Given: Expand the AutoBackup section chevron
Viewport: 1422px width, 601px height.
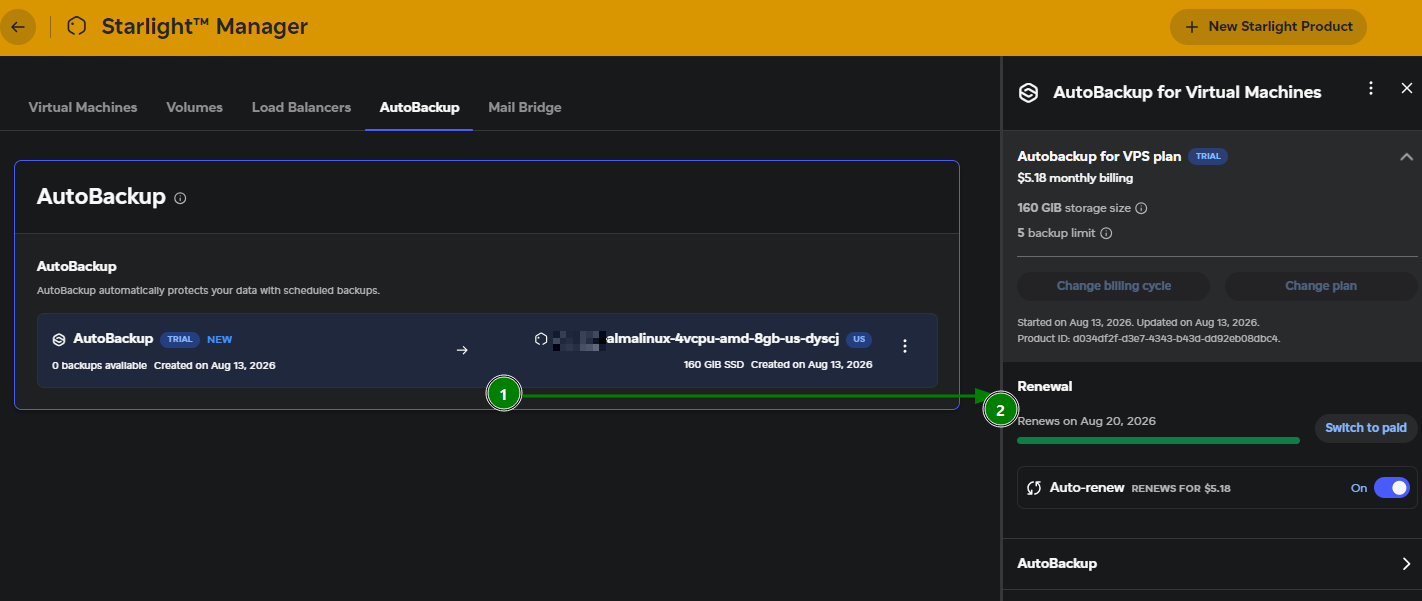Looking at the screenshot, I should click(1406, 564).
